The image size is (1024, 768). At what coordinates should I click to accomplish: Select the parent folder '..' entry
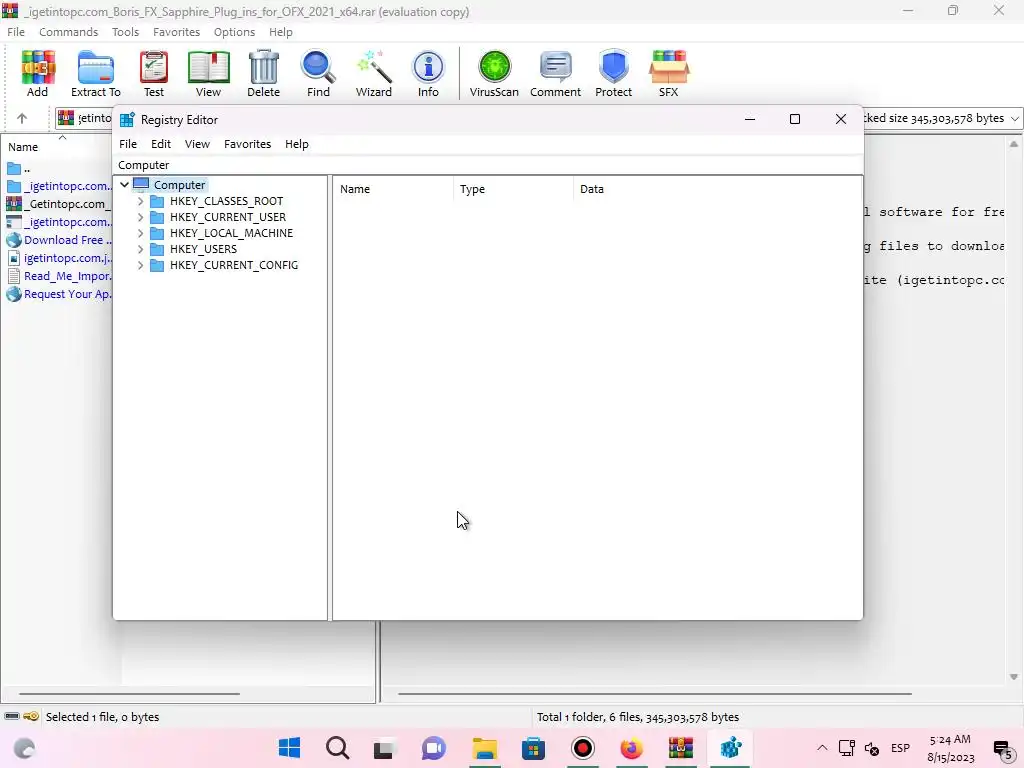(x=19, y=168)
